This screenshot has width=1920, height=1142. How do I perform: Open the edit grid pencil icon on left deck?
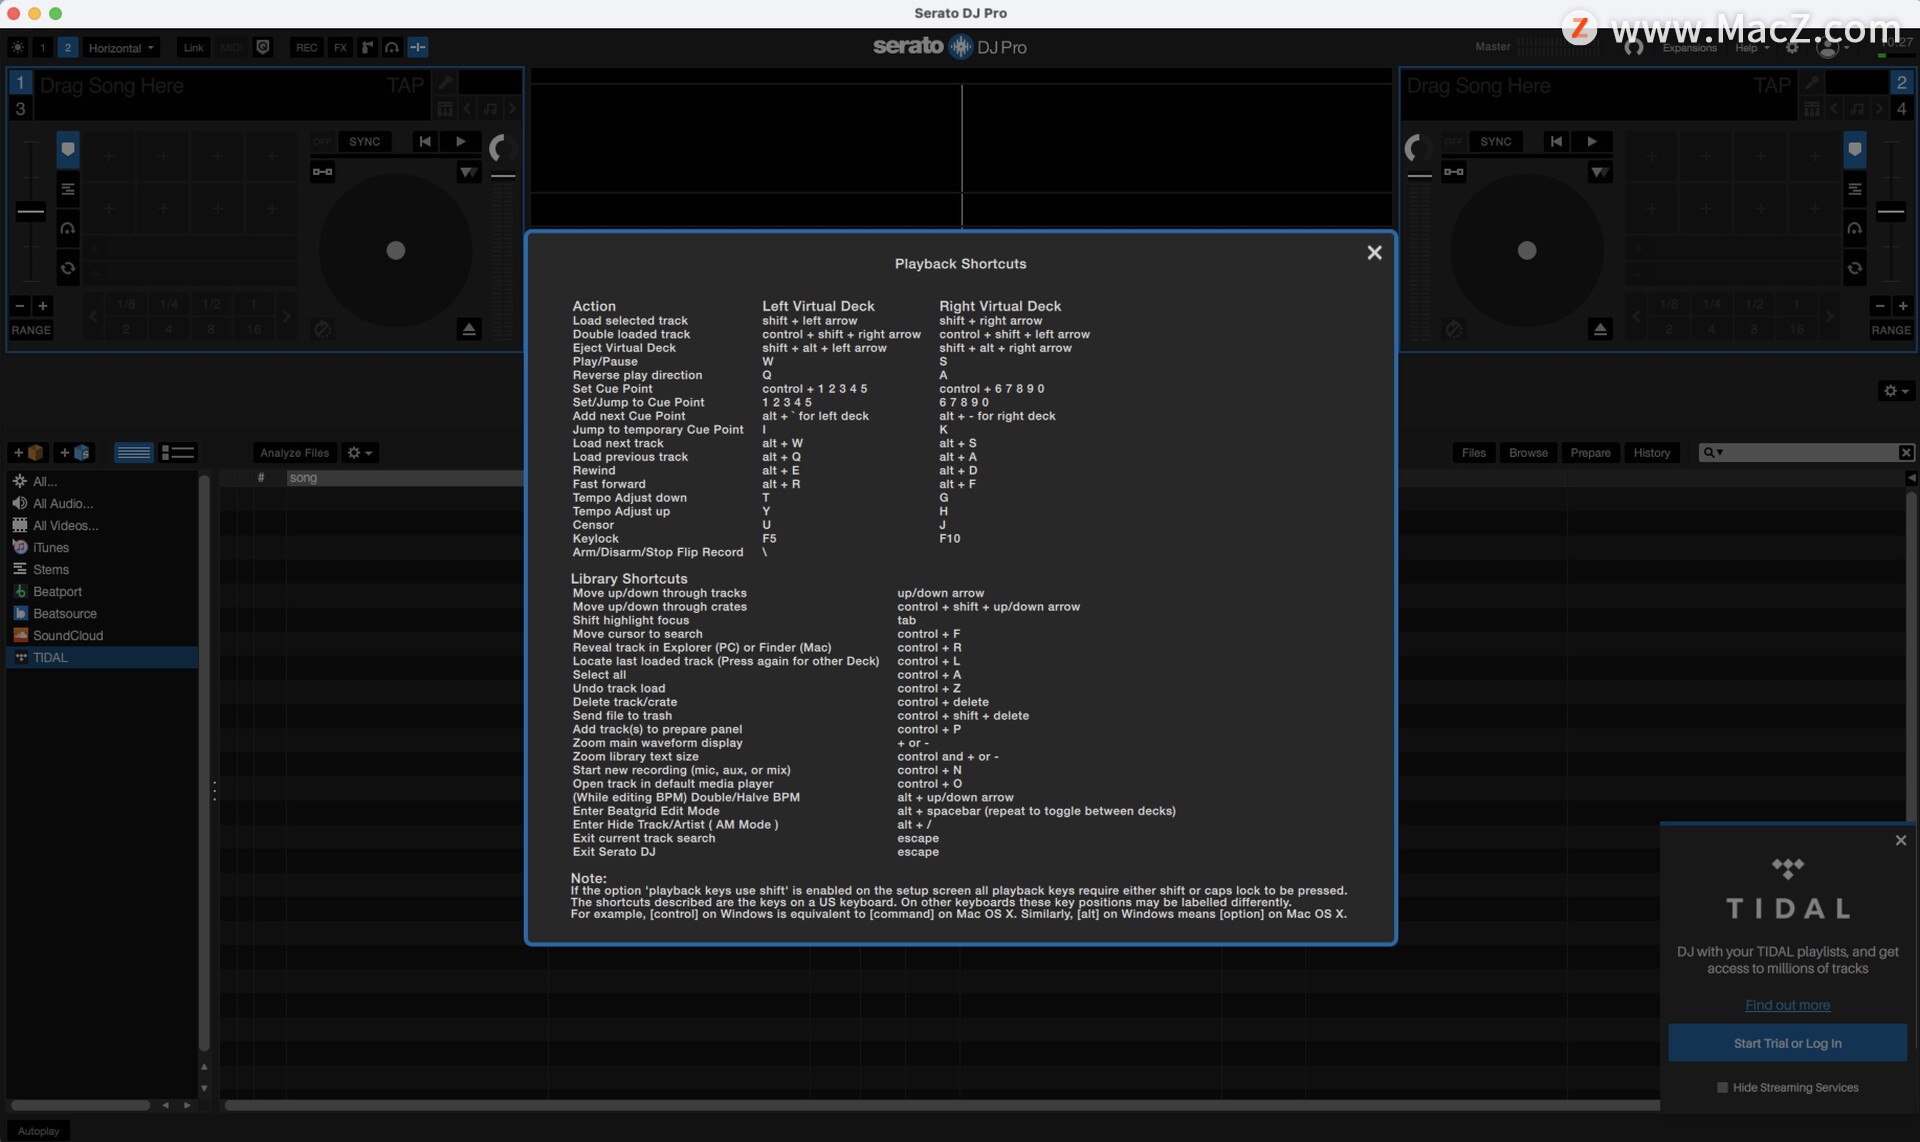coord(445,83)
